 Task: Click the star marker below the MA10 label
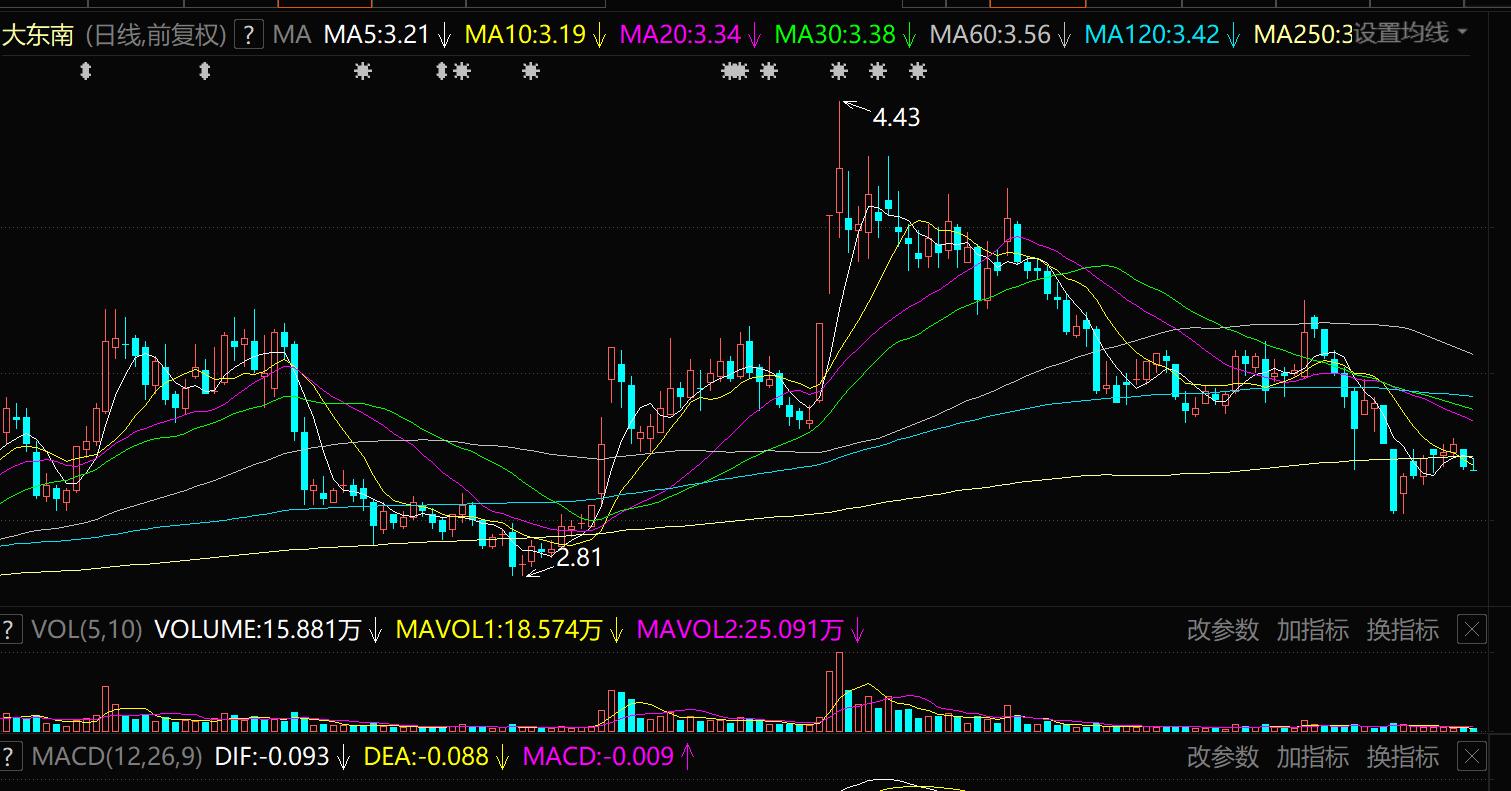tap(530, 71)
